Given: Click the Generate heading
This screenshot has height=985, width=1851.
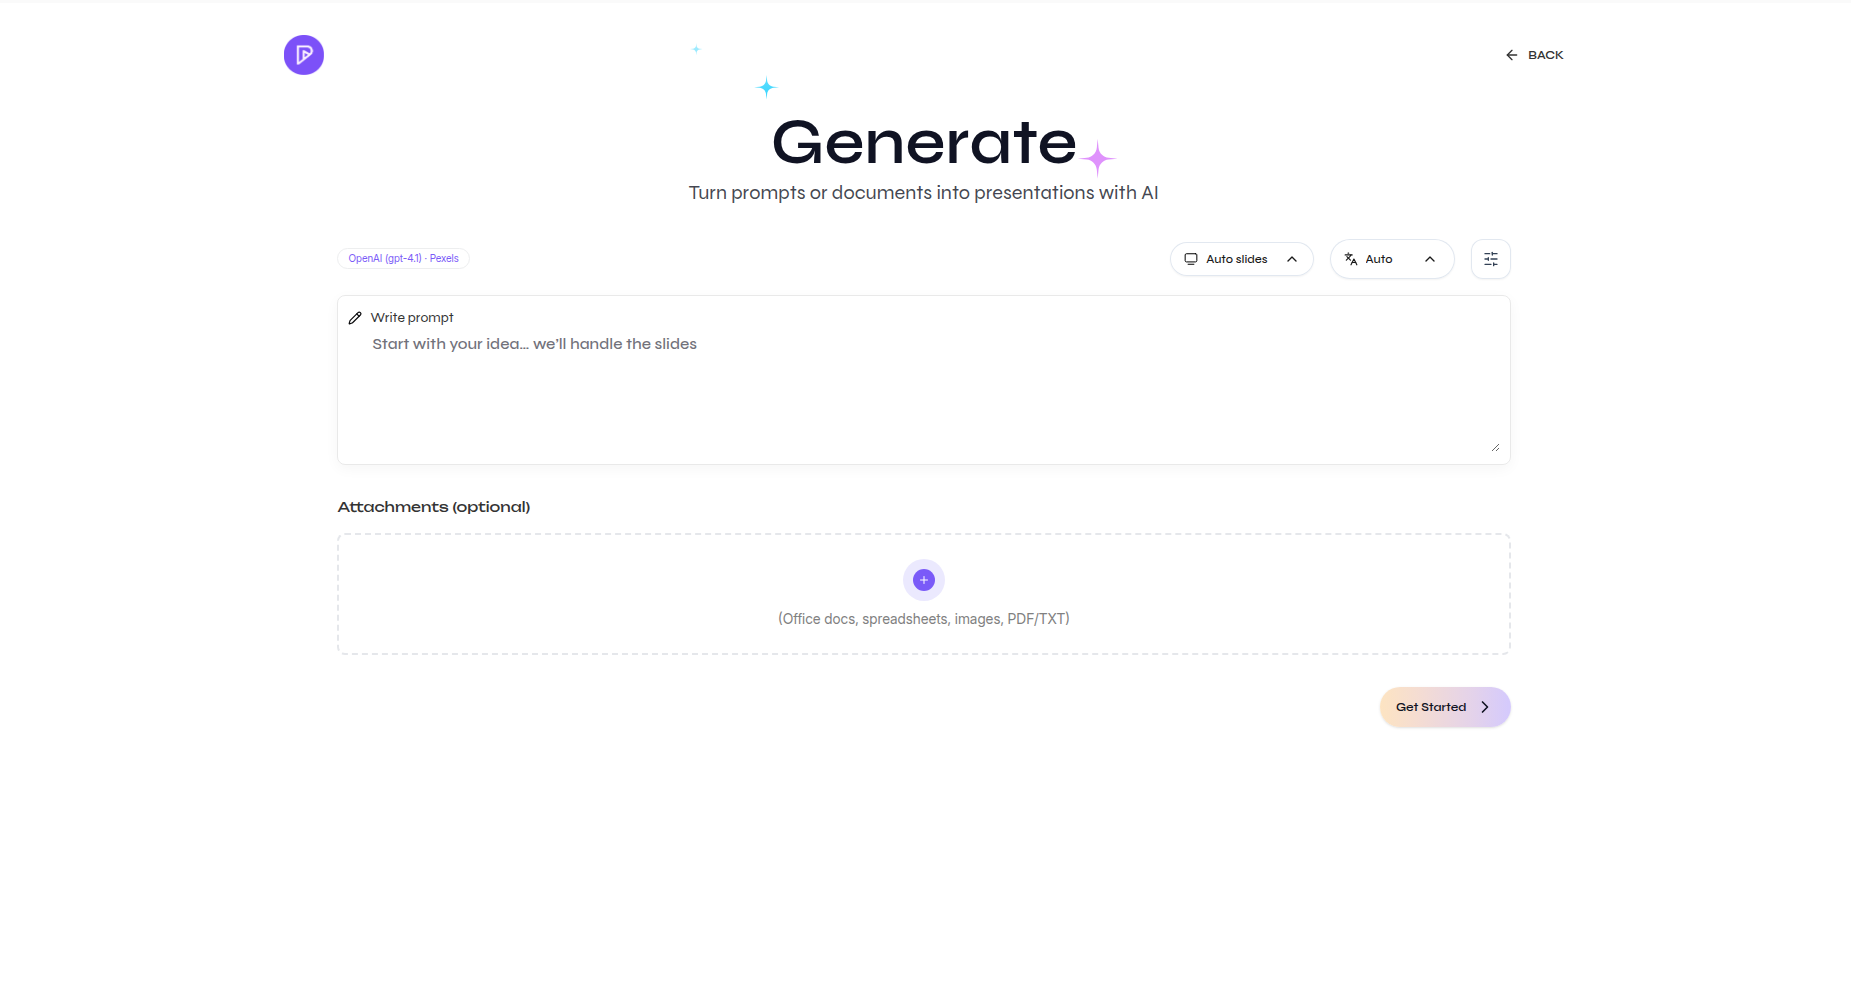Looking at the screenshot, I should point(923,142).
